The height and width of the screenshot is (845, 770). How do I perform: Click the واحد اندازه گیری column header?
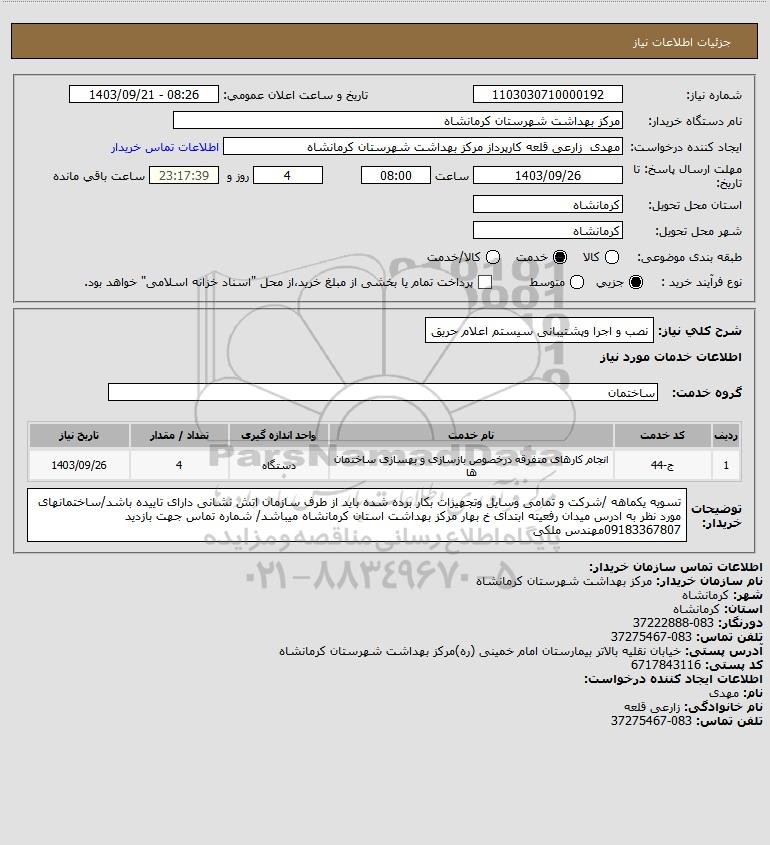point(279,435)
